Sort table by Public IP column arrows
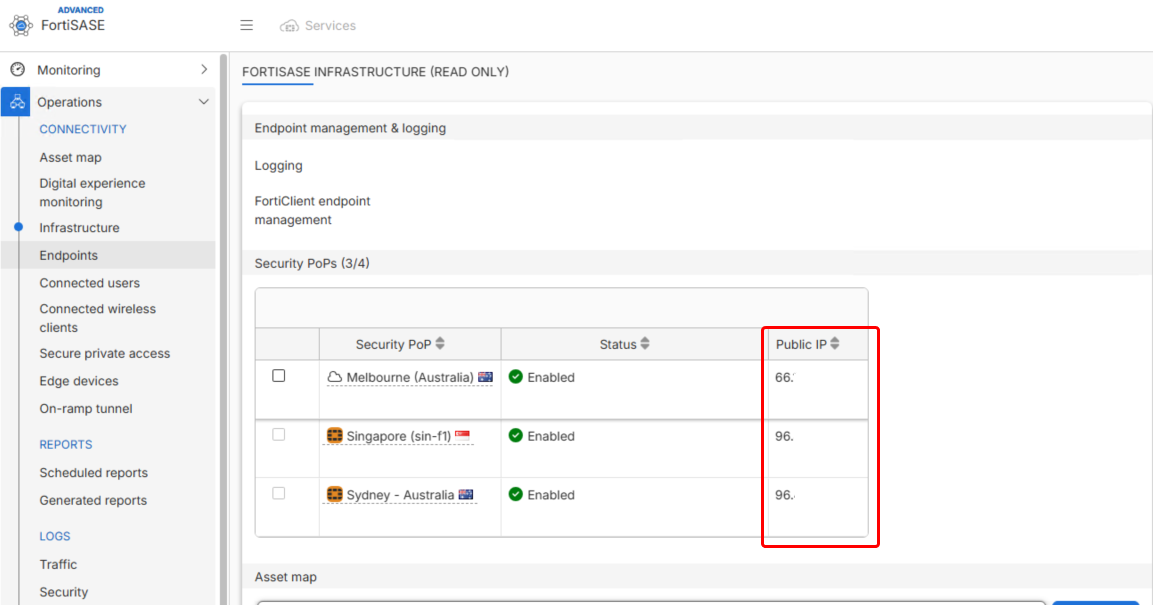Image resolution: width=1153 pixels, height=605 pixels. (x=835, y=343)
